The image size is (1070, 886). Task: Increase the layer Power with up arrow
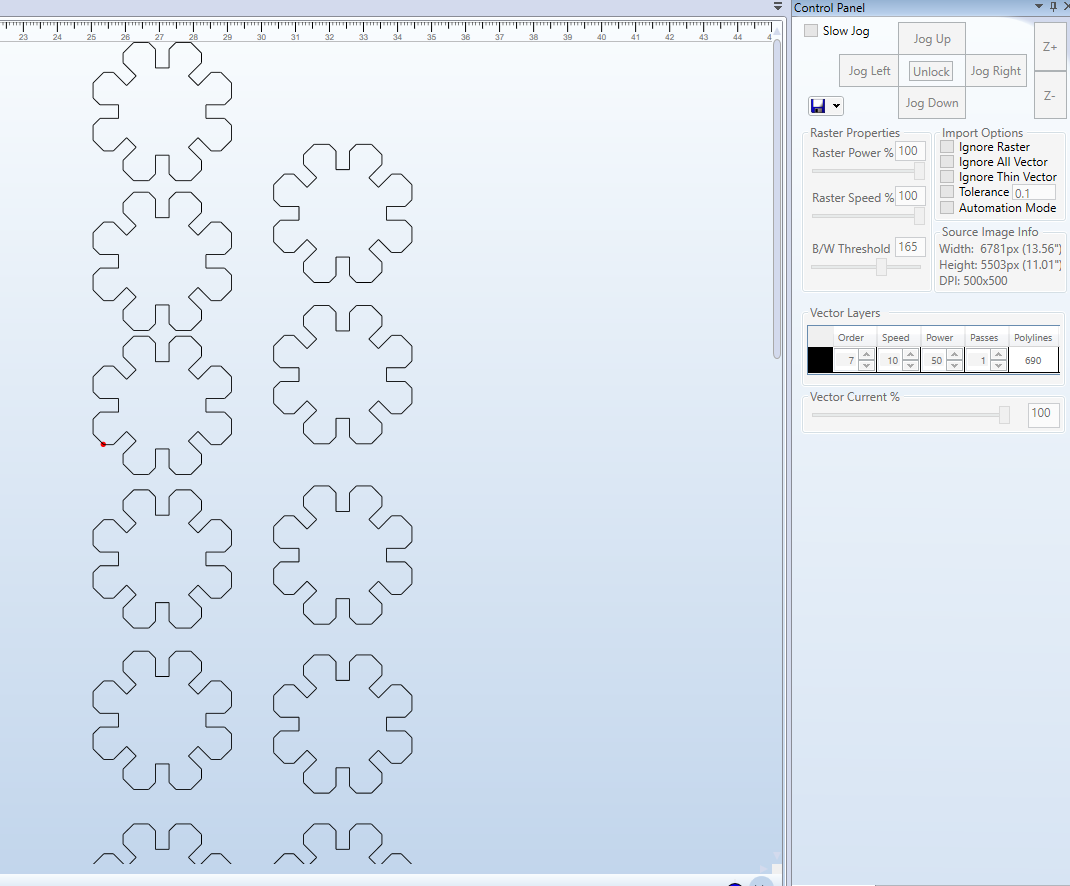point(955,354)
